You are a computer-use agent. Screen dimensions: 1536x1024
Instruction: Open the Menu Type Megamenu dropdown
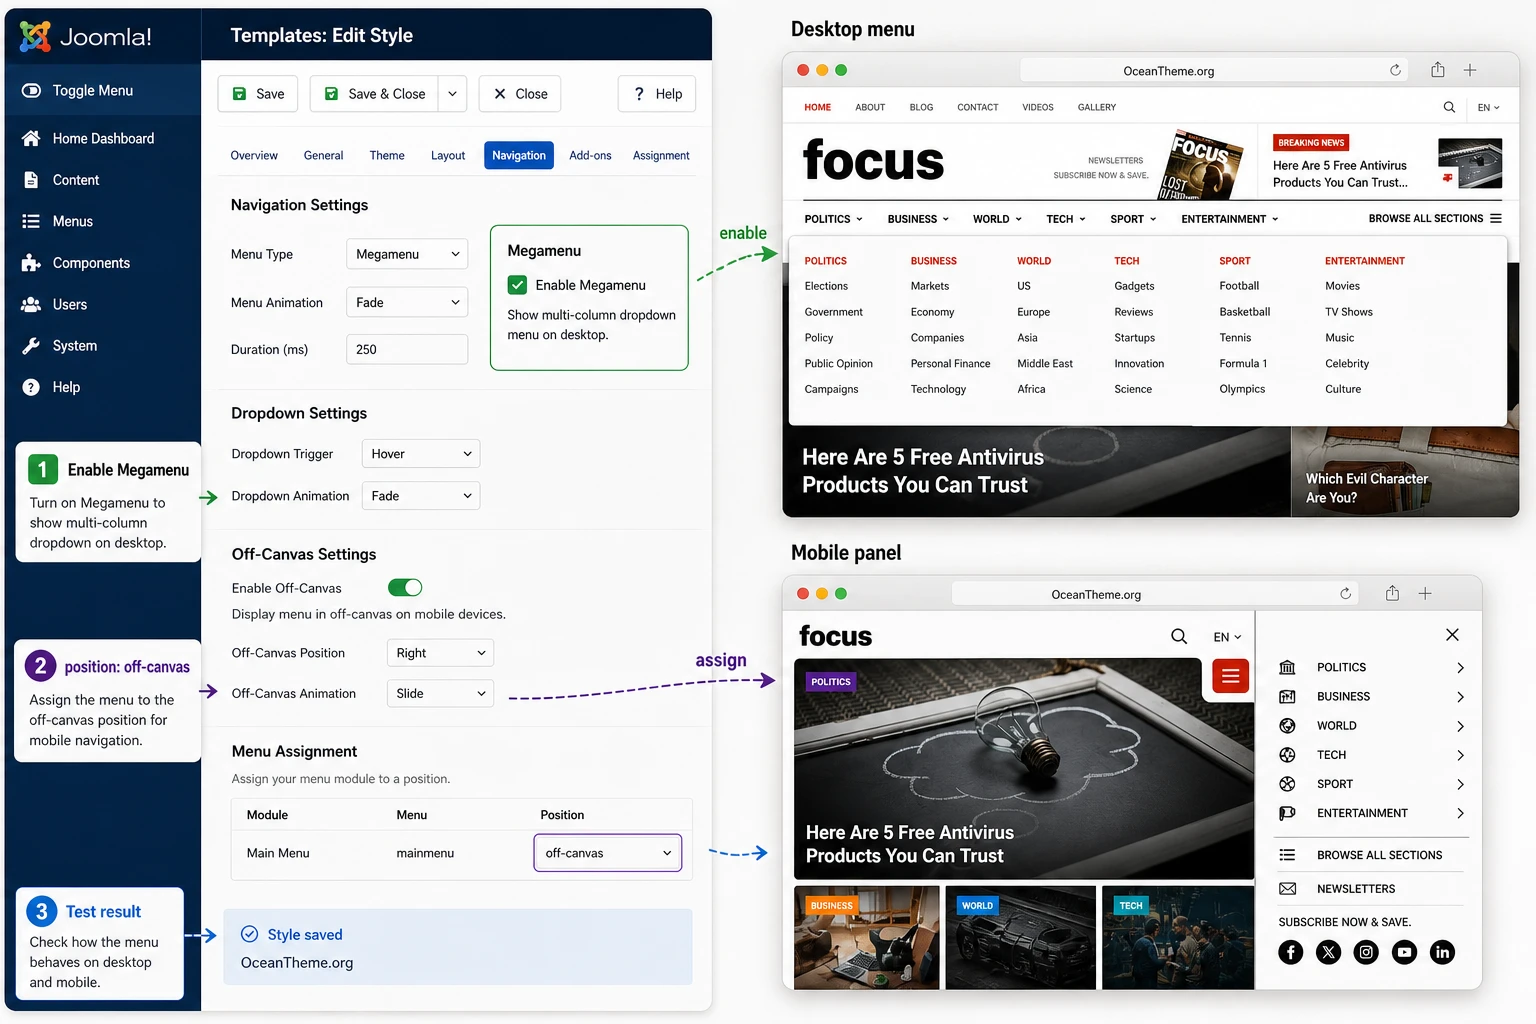[407, 254]
